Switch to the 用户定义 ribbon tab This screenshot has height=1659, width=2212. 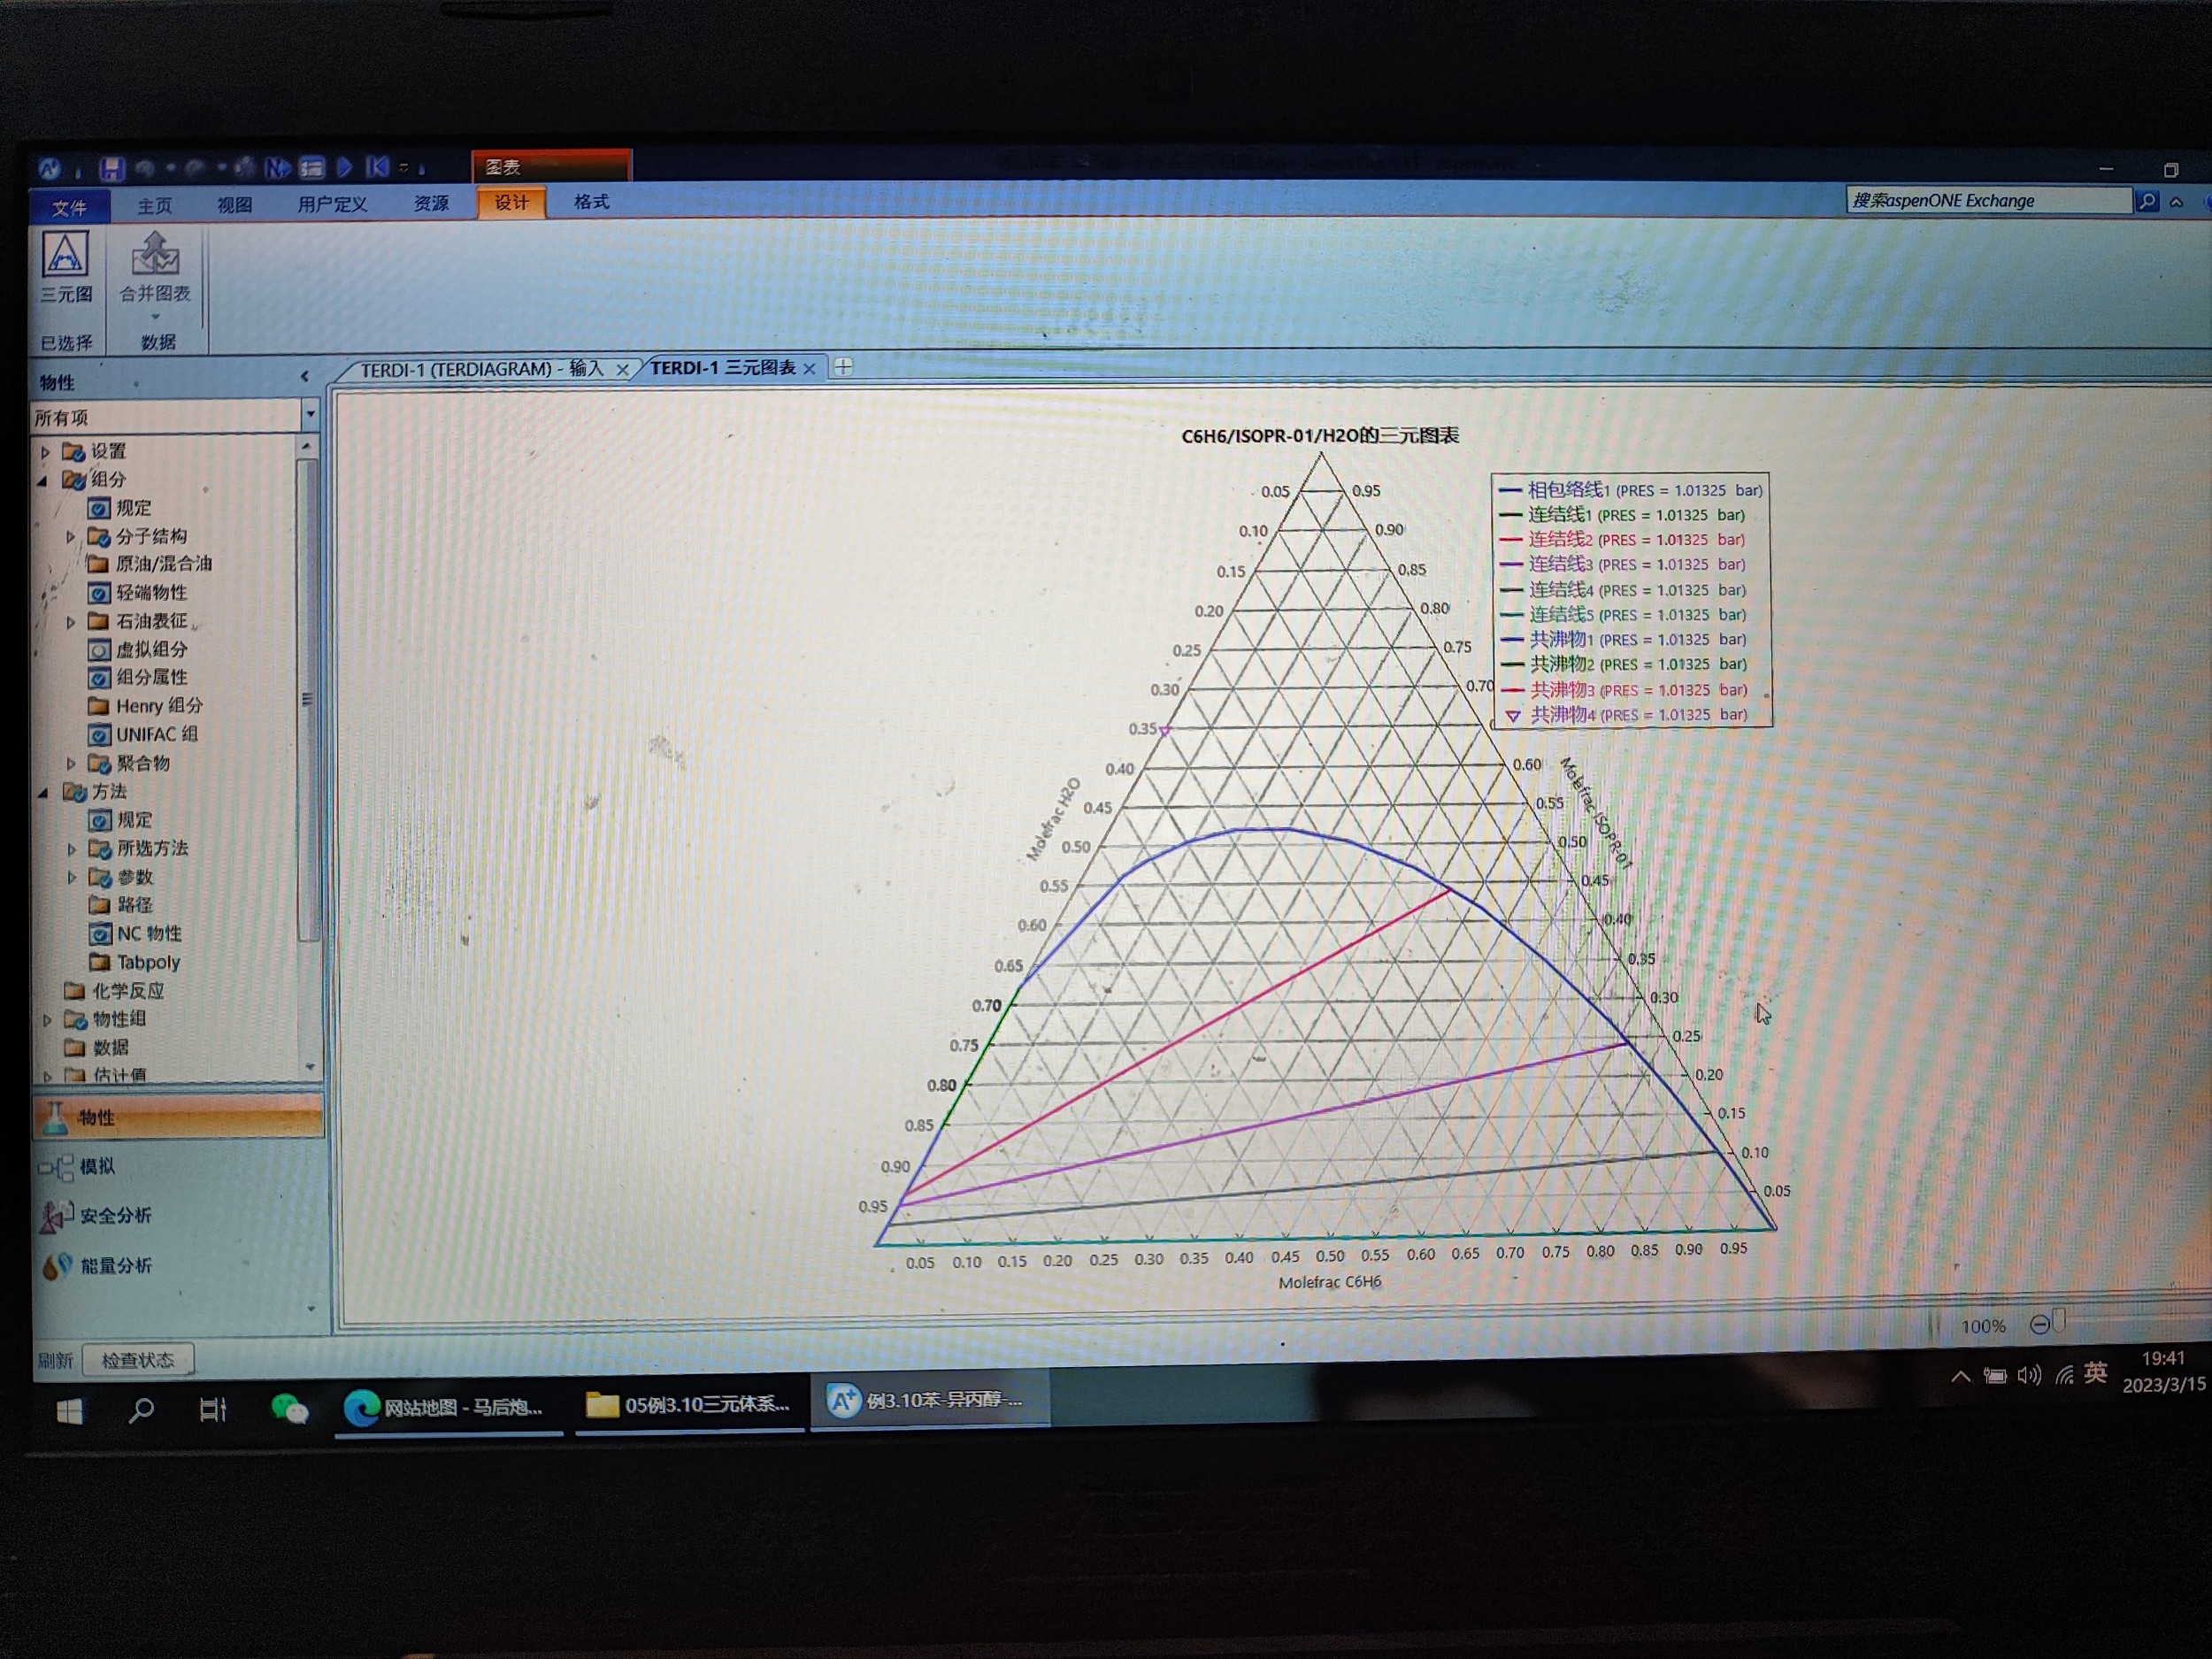tap(333, 204)
